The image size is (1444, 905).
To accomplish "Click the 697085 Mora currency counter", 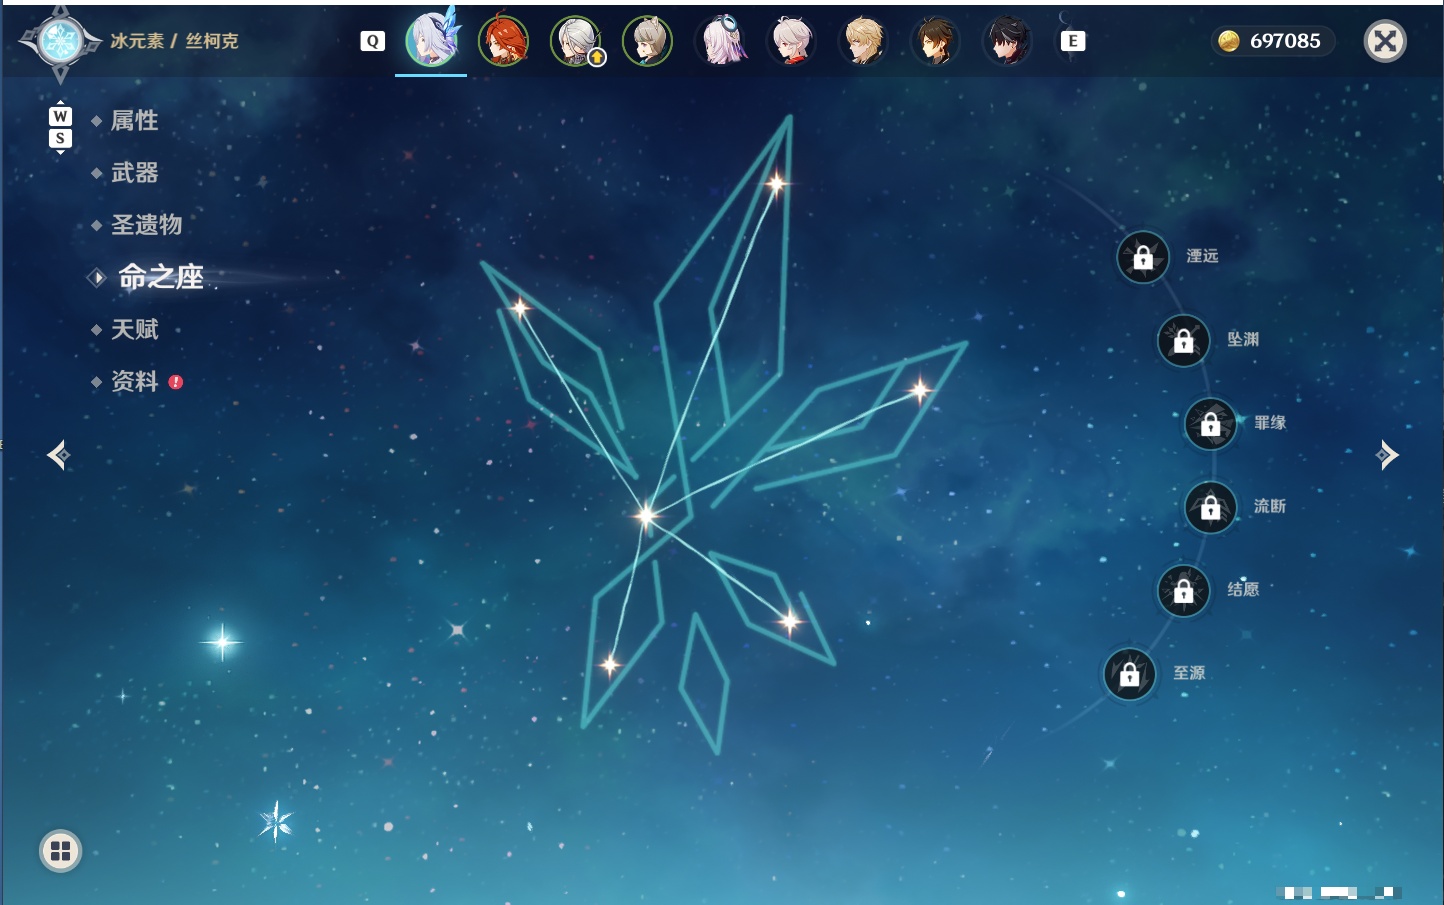I will (x=1272, y=41).
